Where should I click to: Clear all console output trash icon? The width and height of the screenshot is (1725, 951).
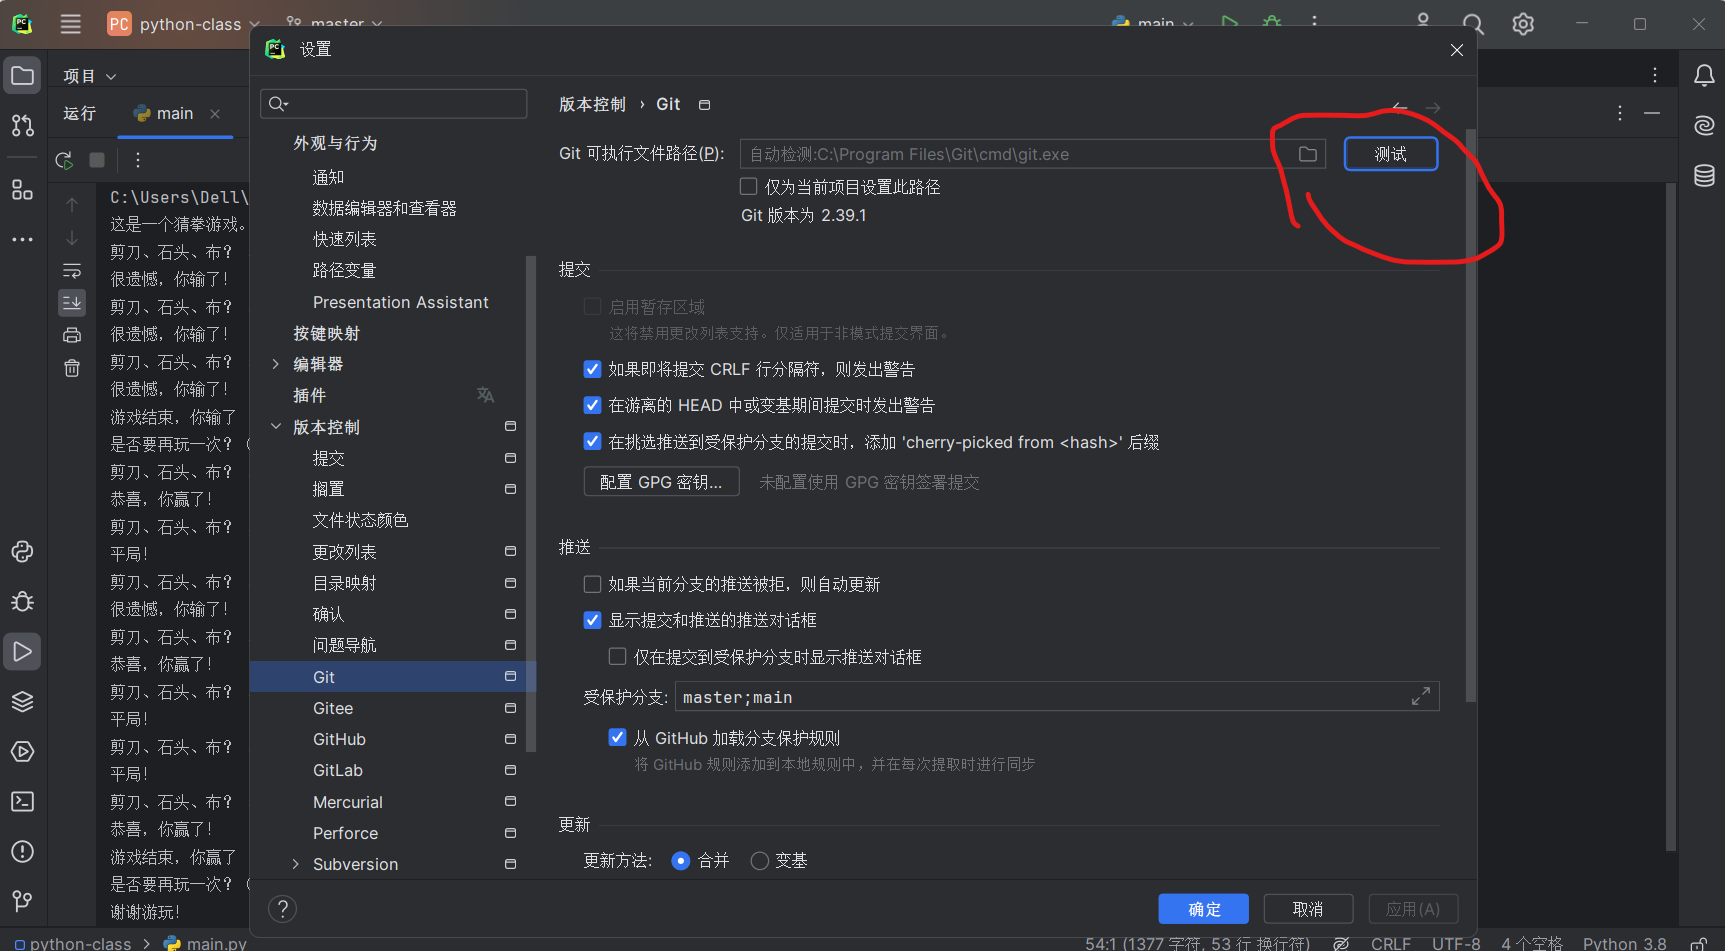tap(72, 368)
